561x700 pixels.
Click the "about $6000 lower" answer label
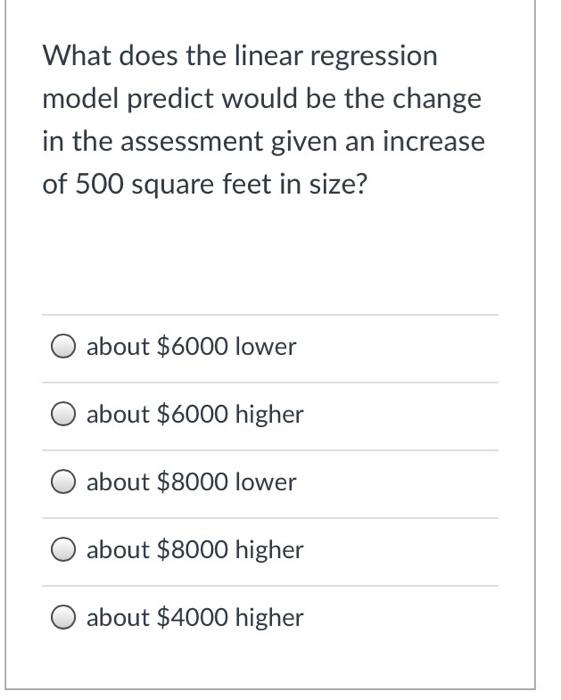pyautogui.click(x=191, y=346)
